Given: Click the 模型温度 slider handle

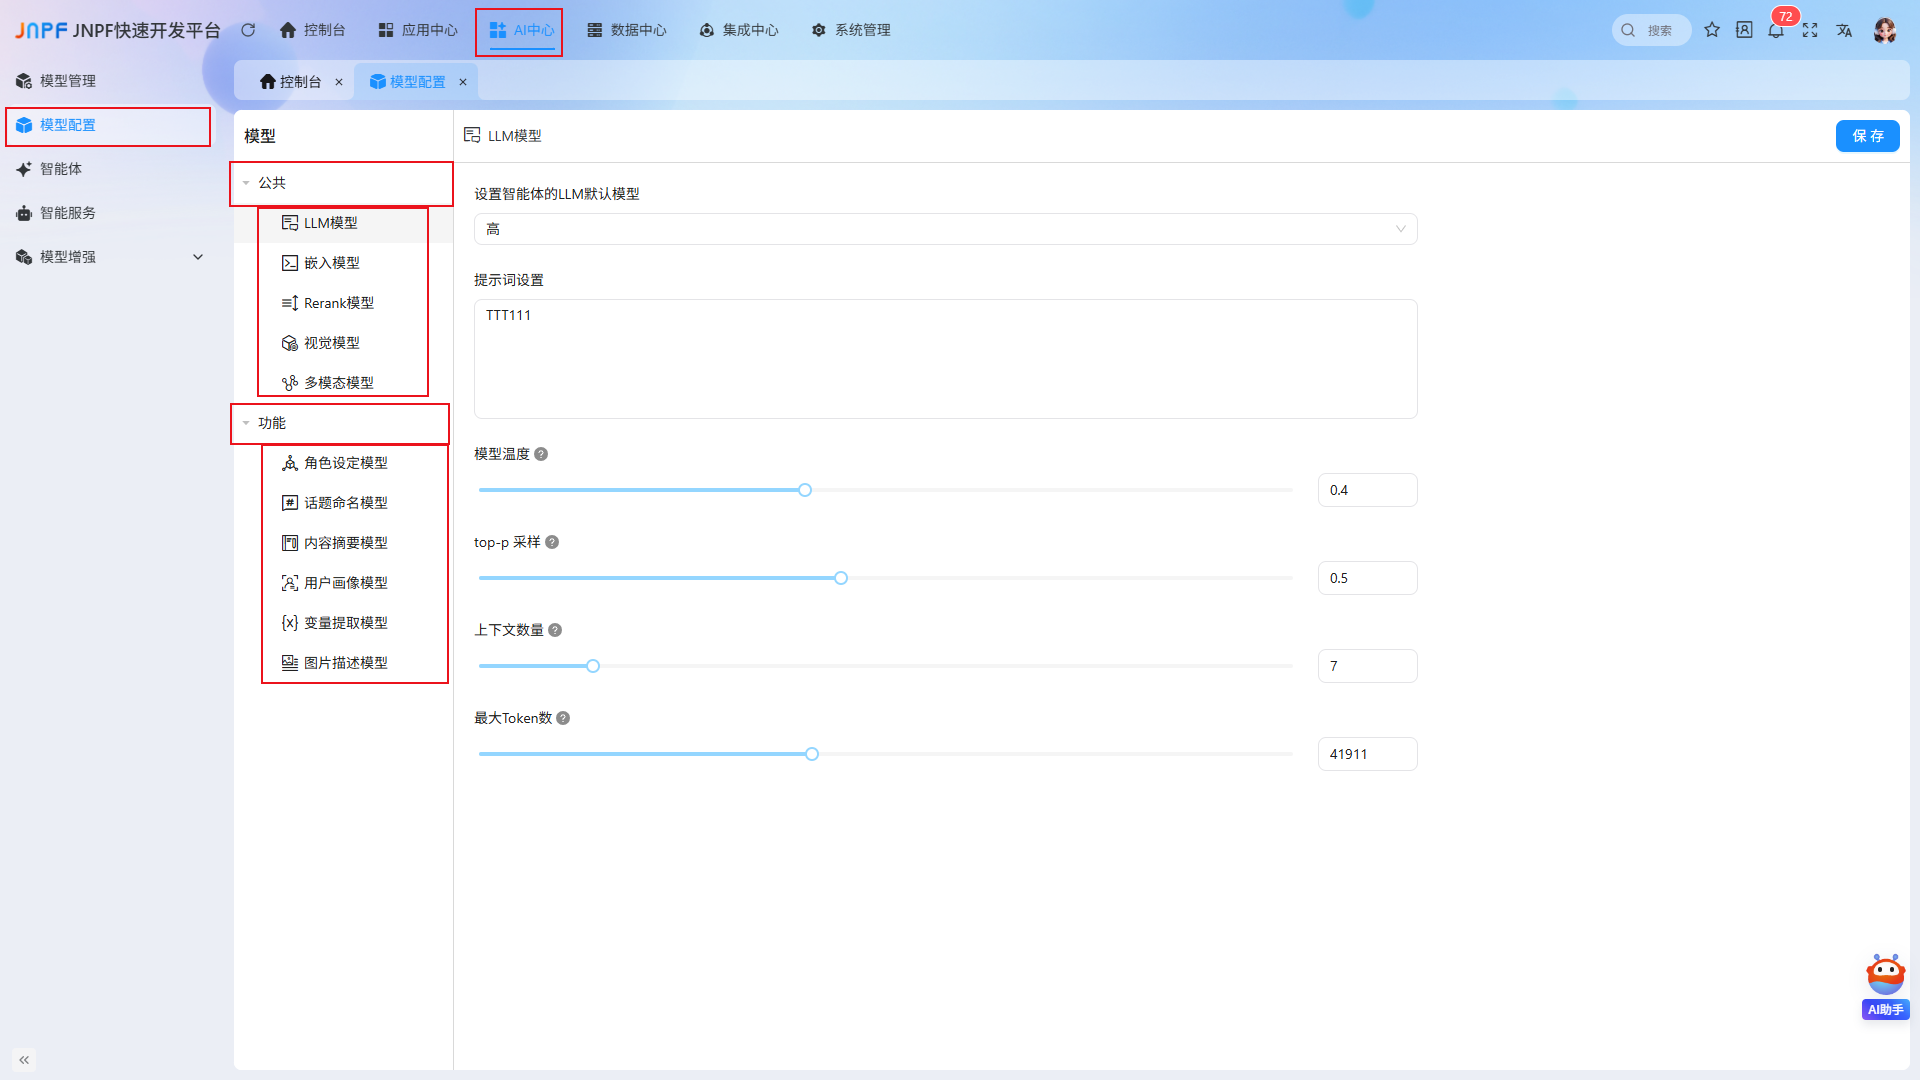Looking at the screenshot, I should [805, 490].
